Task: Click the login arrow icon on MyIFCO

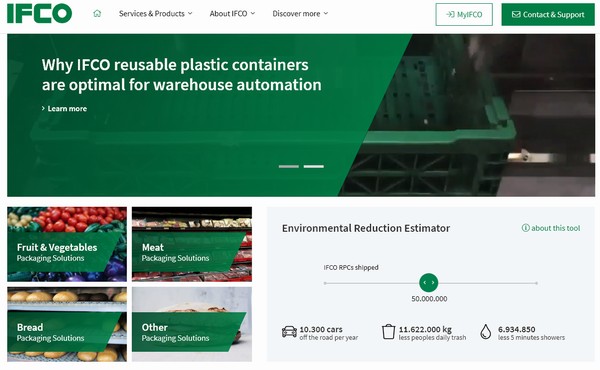Action: 450,15
